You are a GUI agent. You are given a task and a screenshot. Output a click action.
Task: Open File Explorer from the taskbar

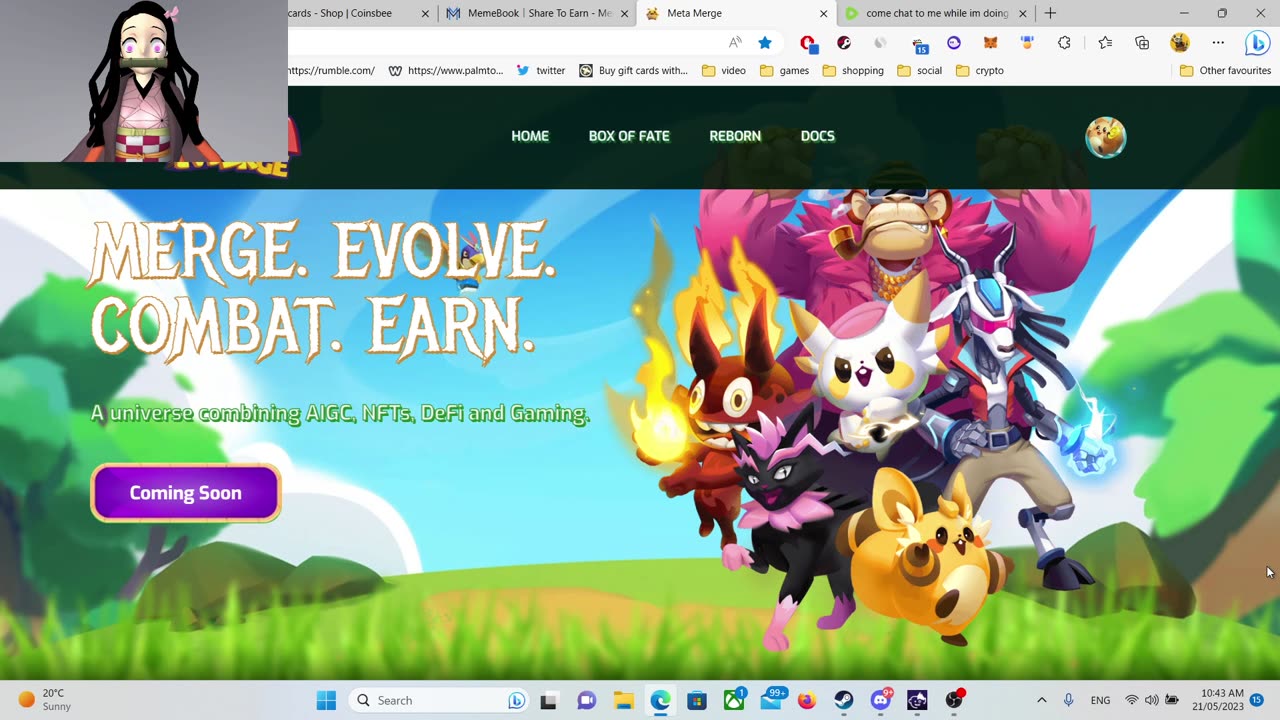[623, 700]
